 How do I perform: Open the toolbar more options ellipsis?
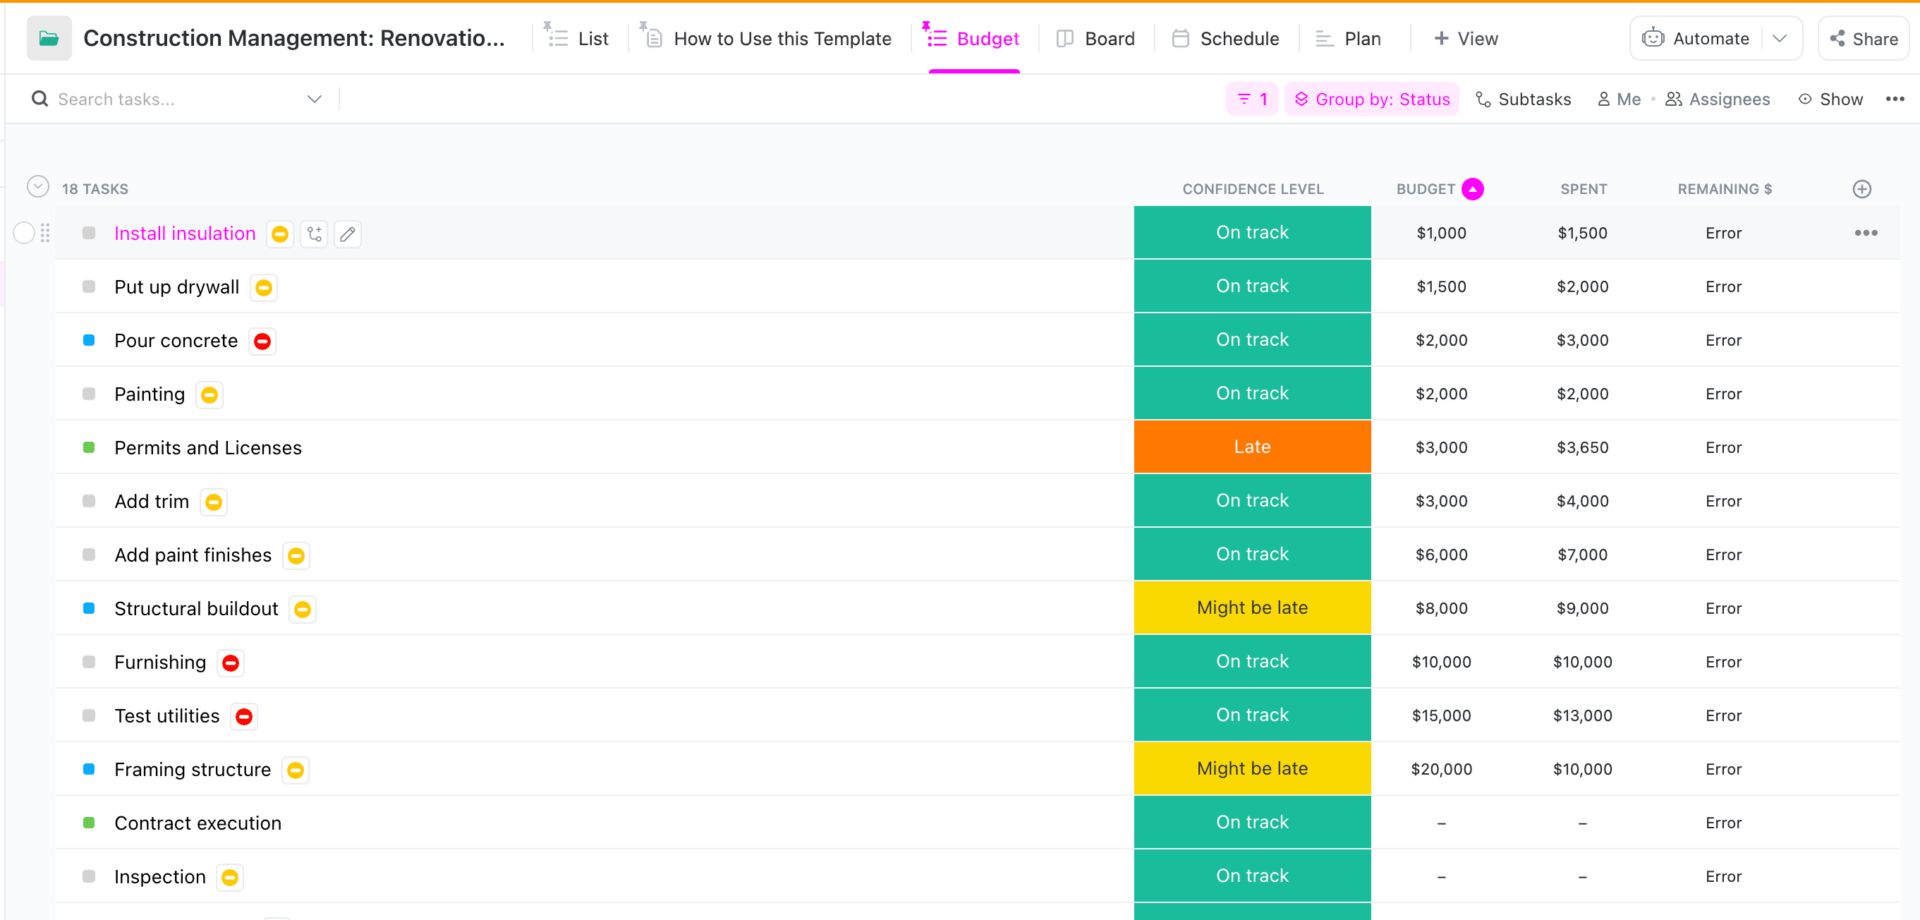pyautogui.click(x=1894, y=99)
